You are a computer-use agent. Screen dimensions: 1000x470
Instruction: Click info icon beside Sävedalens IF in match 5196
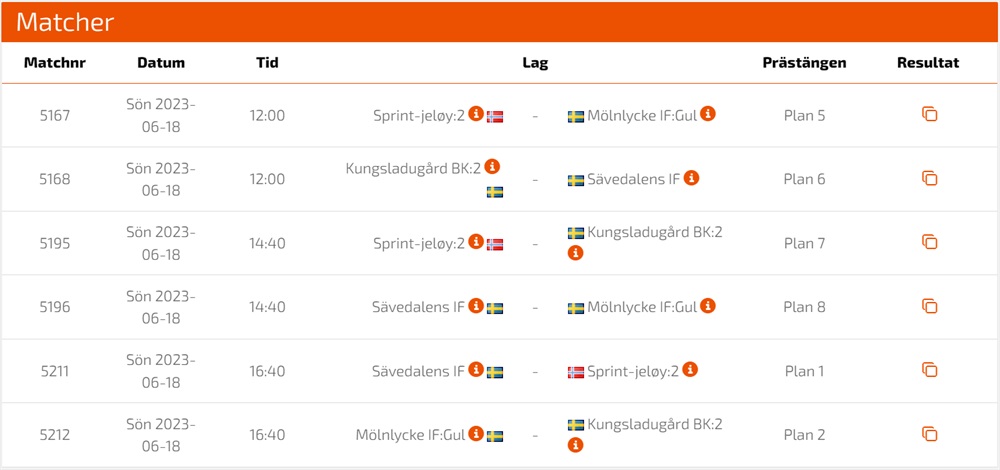tap(476, 306)
